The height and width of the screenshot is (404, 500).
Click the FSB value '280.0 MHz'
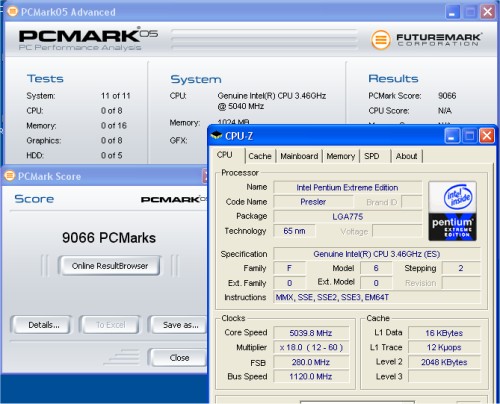[311, 362]
